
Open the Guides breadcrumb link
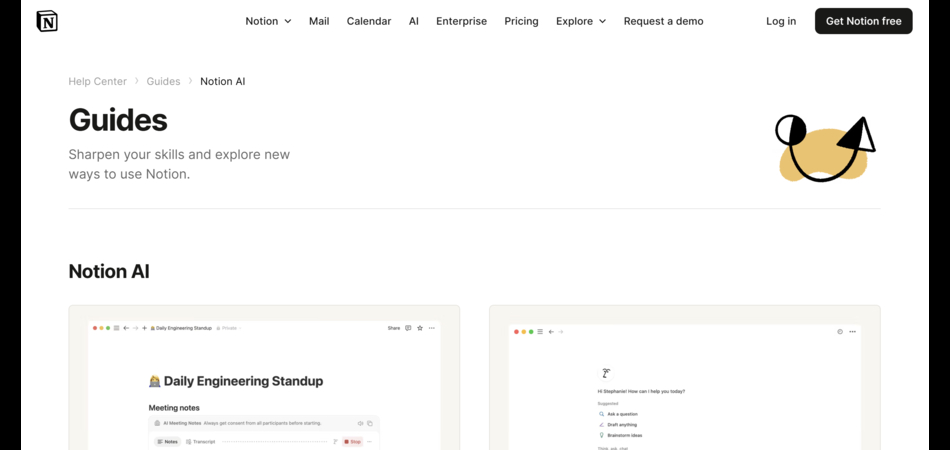[163, 81]
